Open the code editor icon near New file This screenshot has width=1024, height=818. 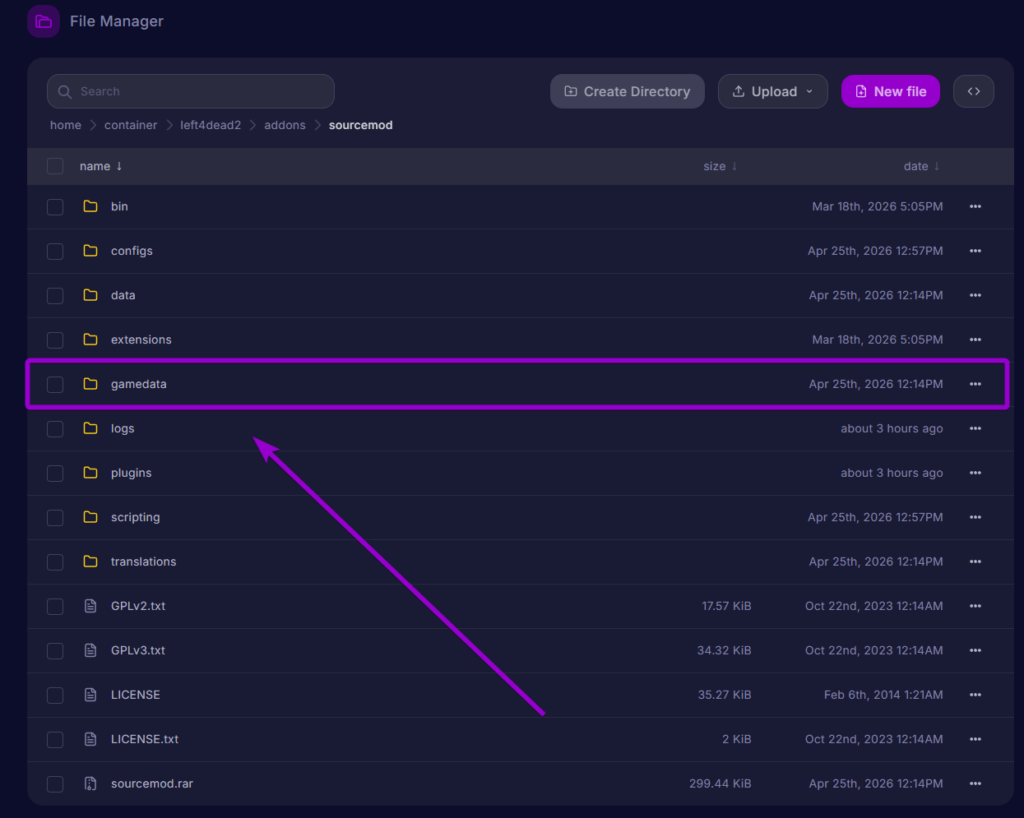coord(973,90)
